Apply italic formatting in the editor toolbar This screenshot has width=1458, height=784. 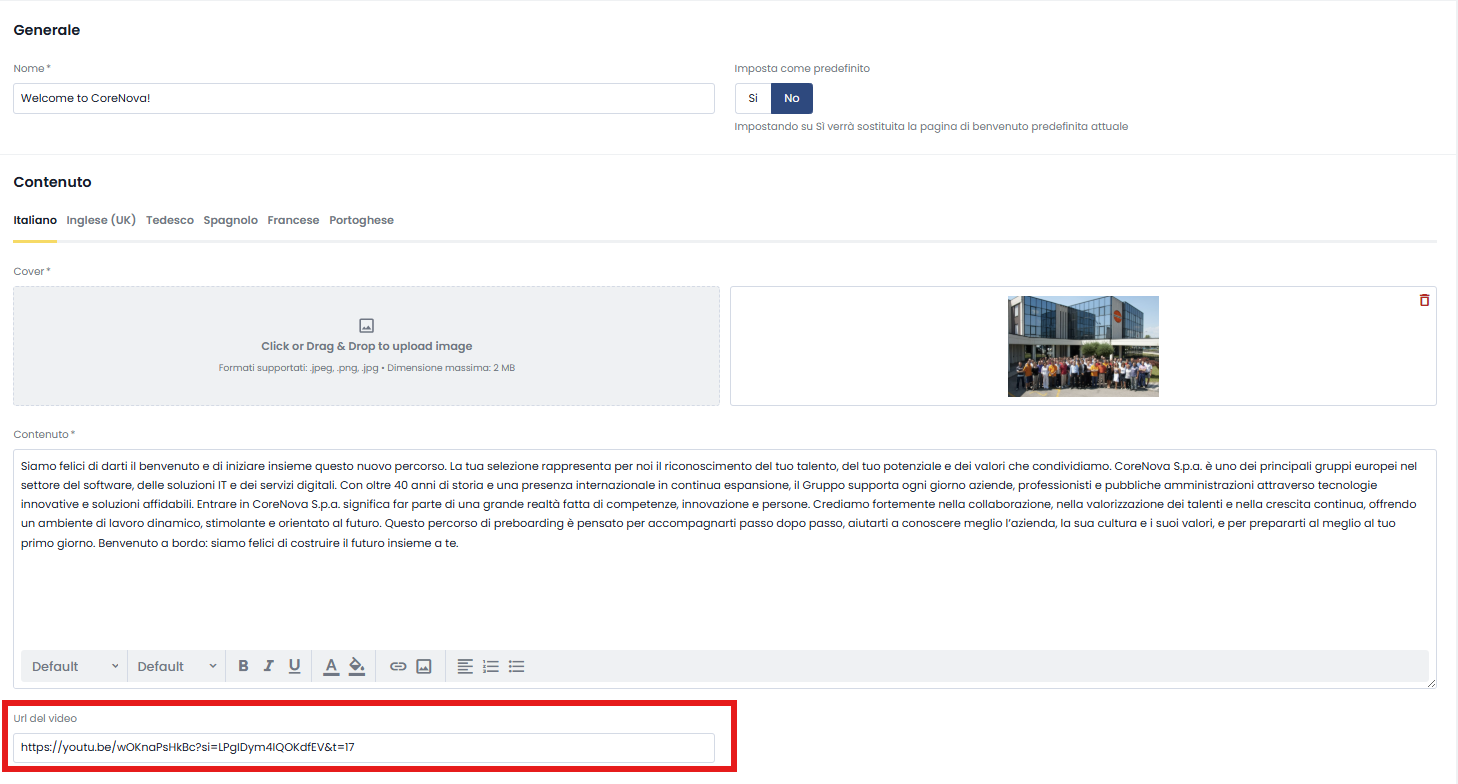coord(268,666)
